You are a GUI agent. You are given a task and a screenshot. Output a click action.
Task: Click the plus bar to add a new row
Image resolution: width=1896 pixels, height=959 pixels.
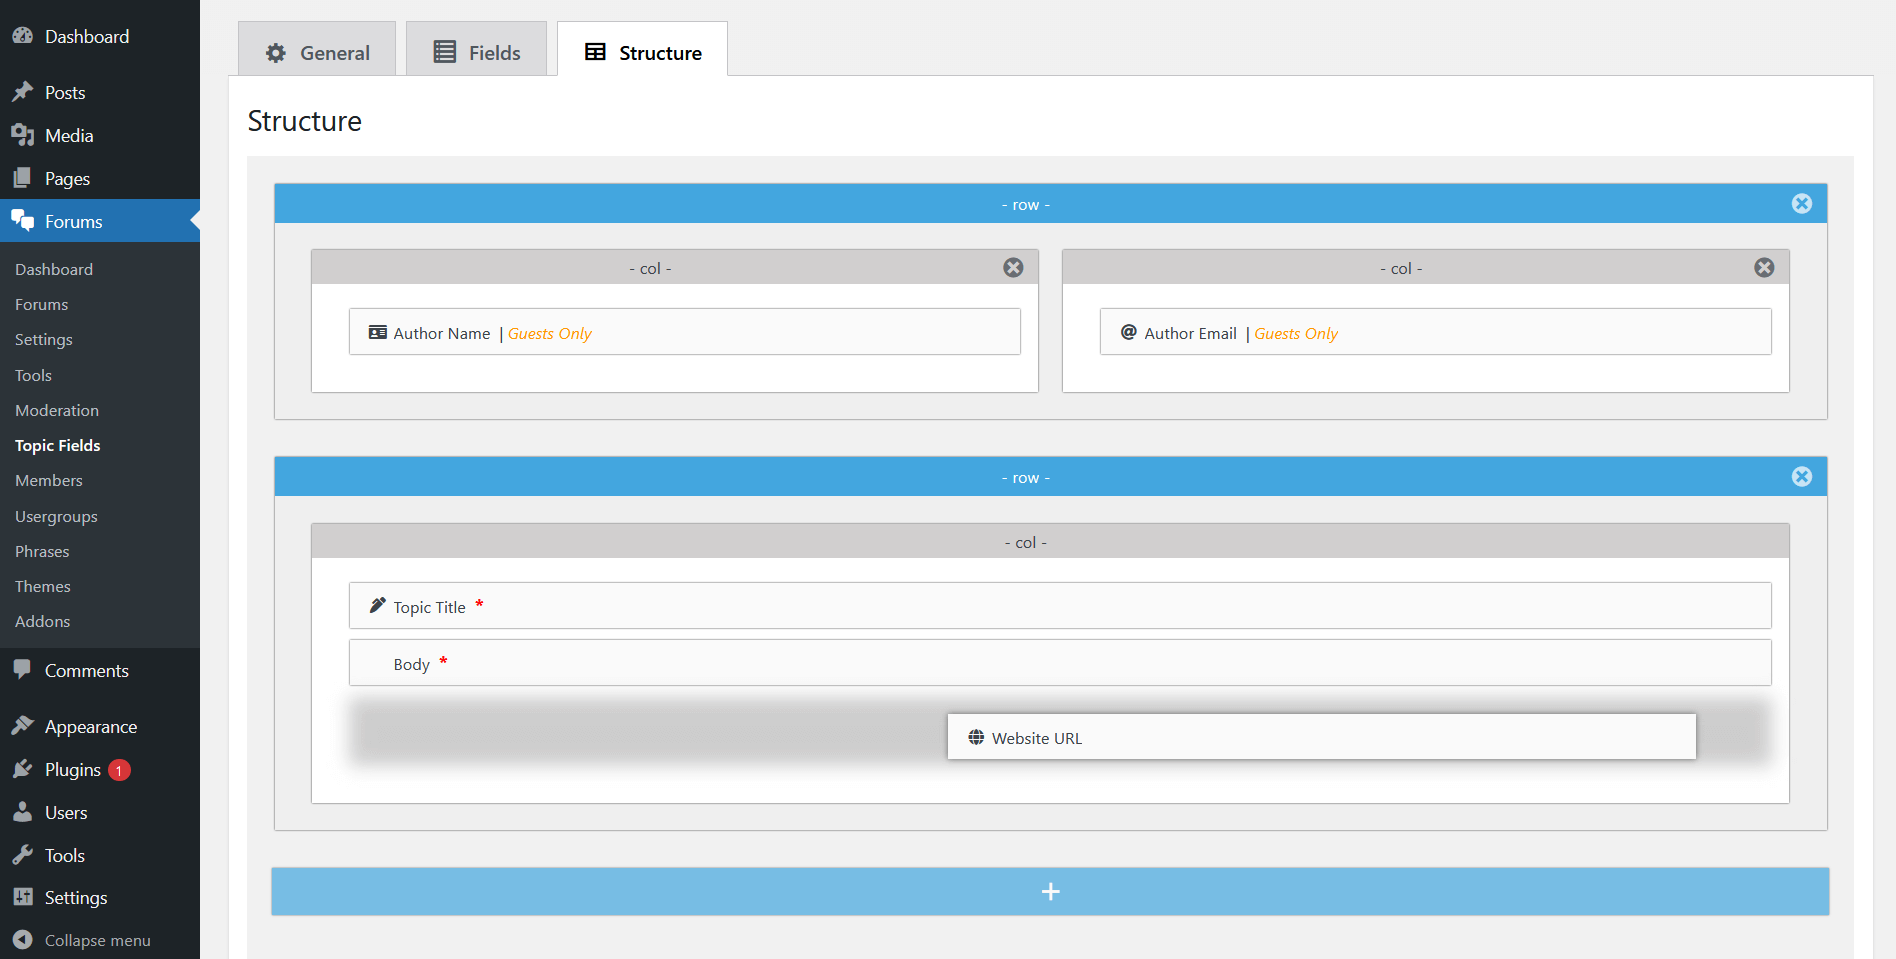coord(1050,891)
